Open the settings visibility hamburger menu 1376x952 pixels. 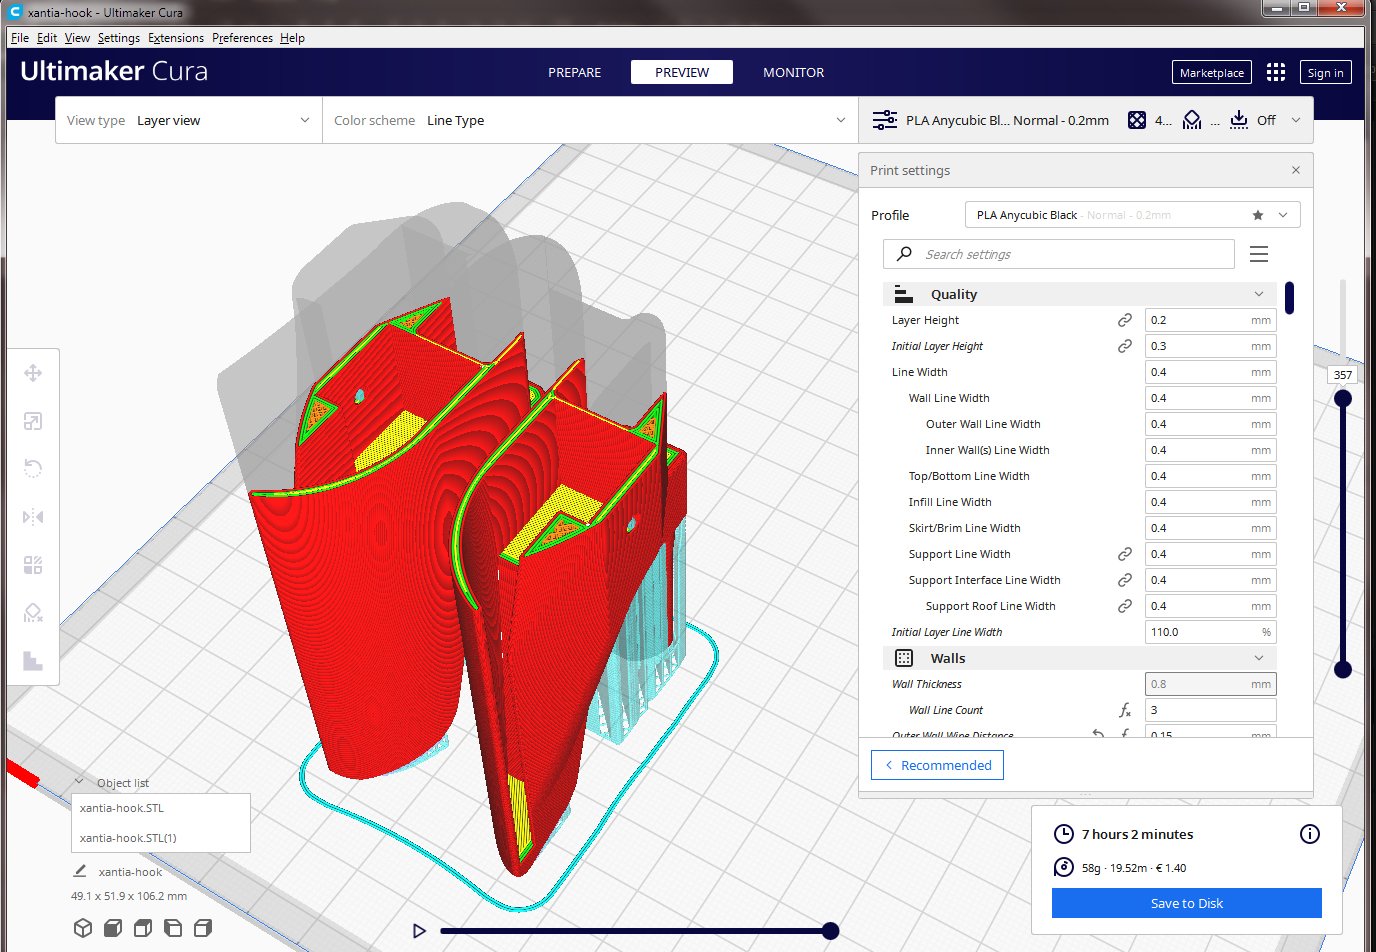pos(1259,254)
